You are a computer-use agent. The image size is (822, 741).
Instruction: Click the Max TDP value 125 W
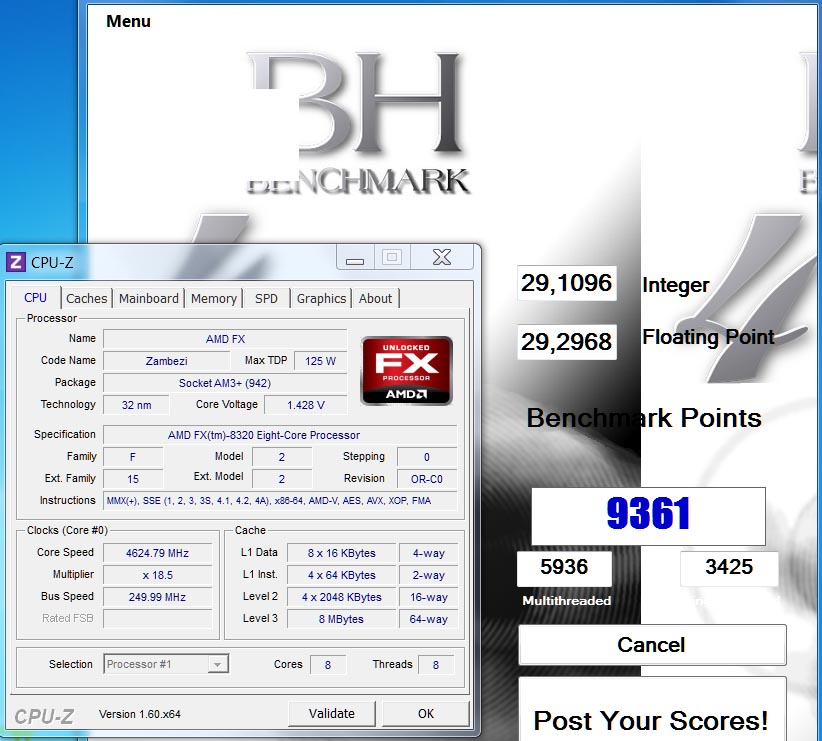(320, 361)
